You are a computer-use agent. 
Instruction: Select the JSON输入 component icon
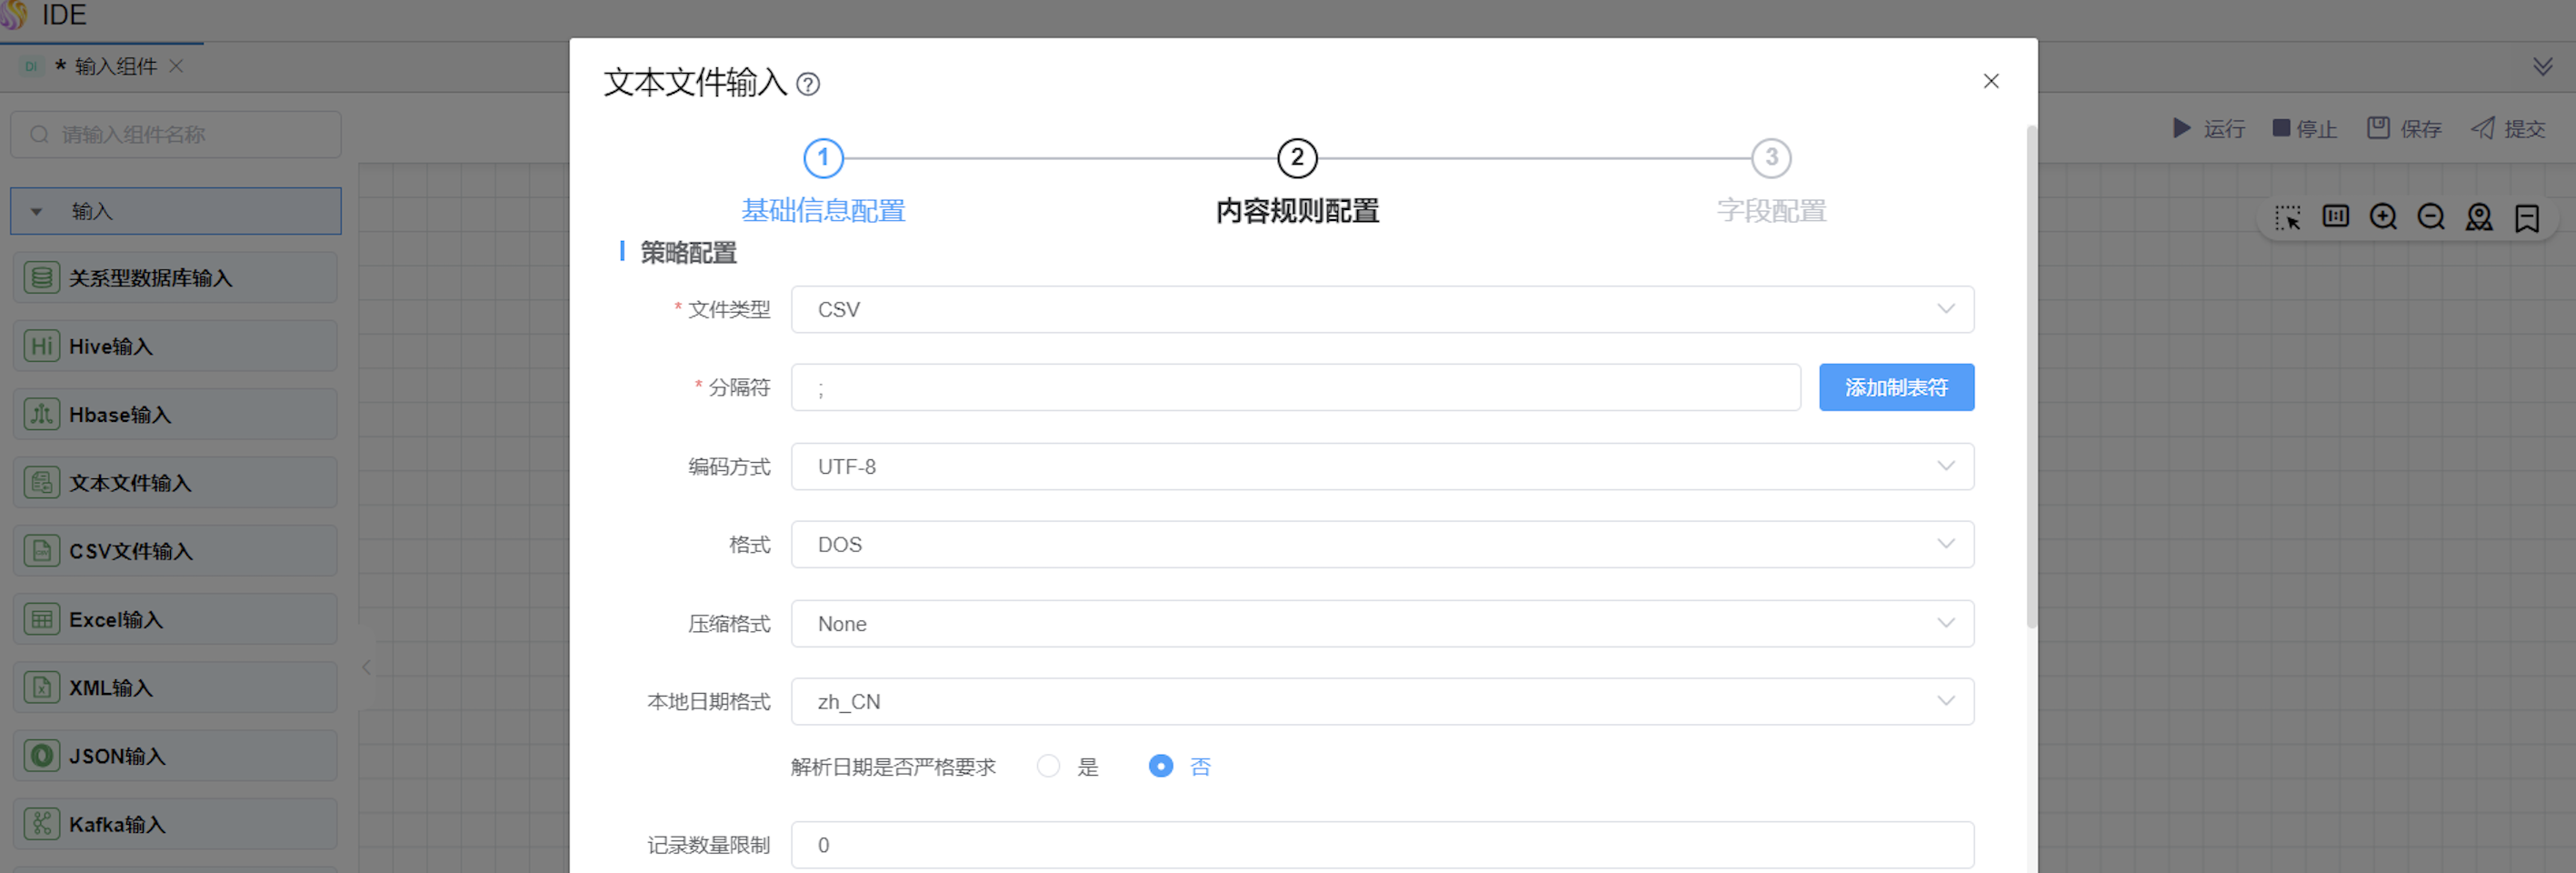tap(41, 756)
